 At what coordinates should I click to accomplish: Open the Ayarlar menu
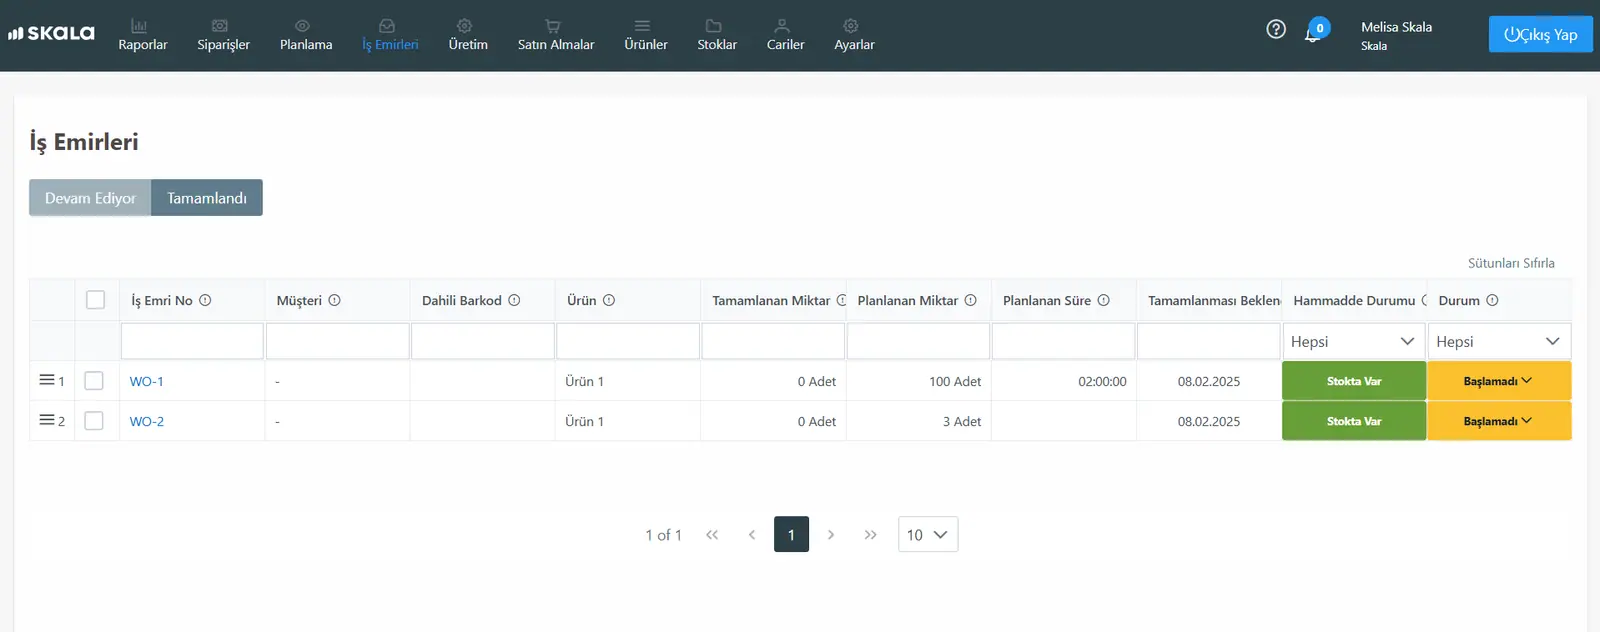click(854, 35)
